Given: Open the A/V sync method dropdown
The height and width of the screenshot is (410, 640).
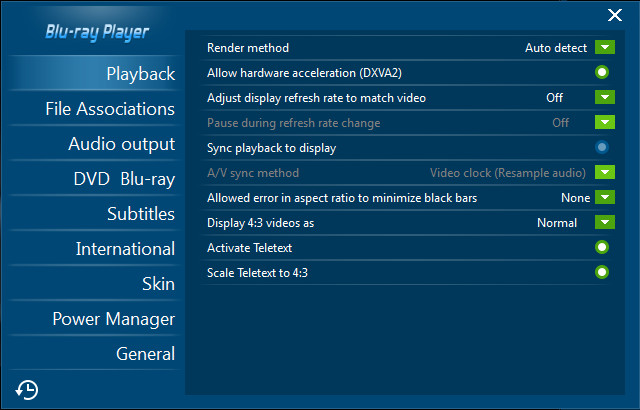Looking at the screenshot, I should 604,172.
